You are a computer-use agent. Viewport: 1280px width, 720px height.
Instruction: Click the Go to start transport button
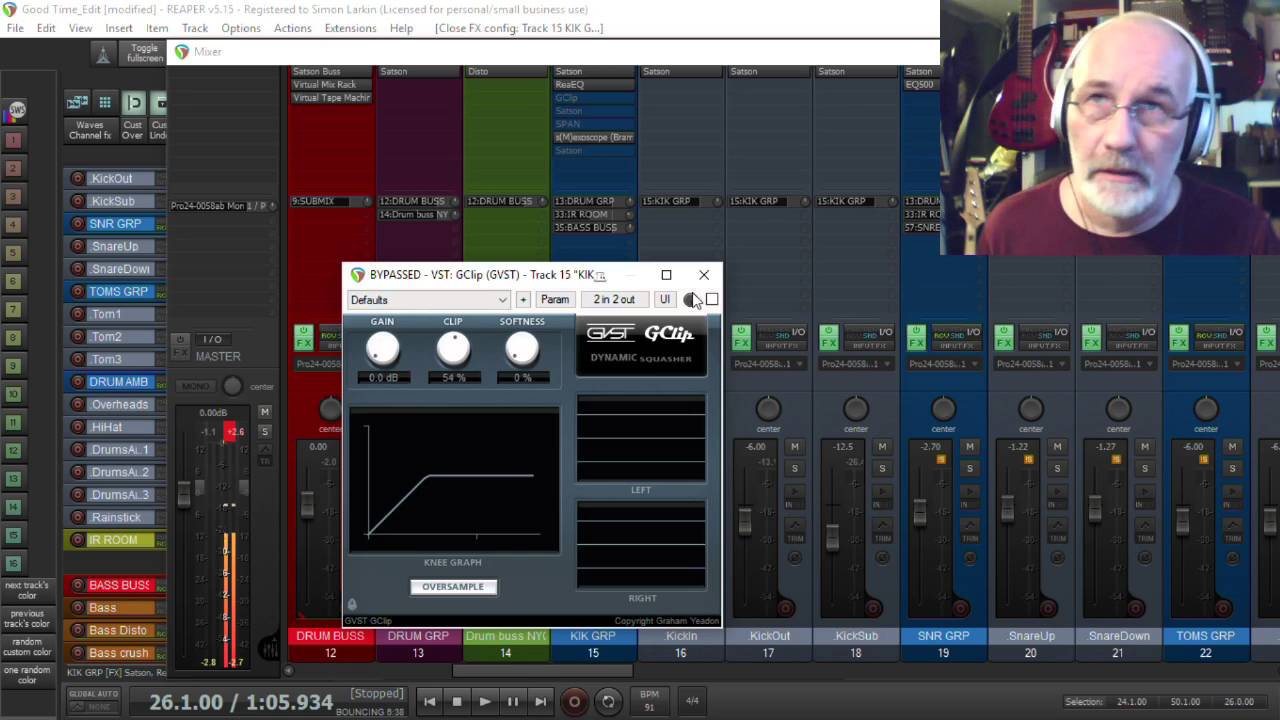[429, 702]
